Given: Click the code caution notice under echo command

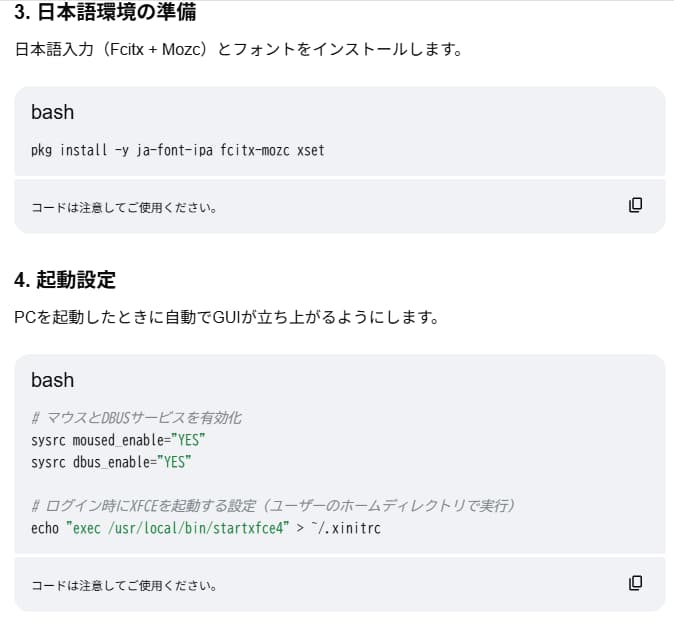Looking at the screenshot, I should 124,585.
